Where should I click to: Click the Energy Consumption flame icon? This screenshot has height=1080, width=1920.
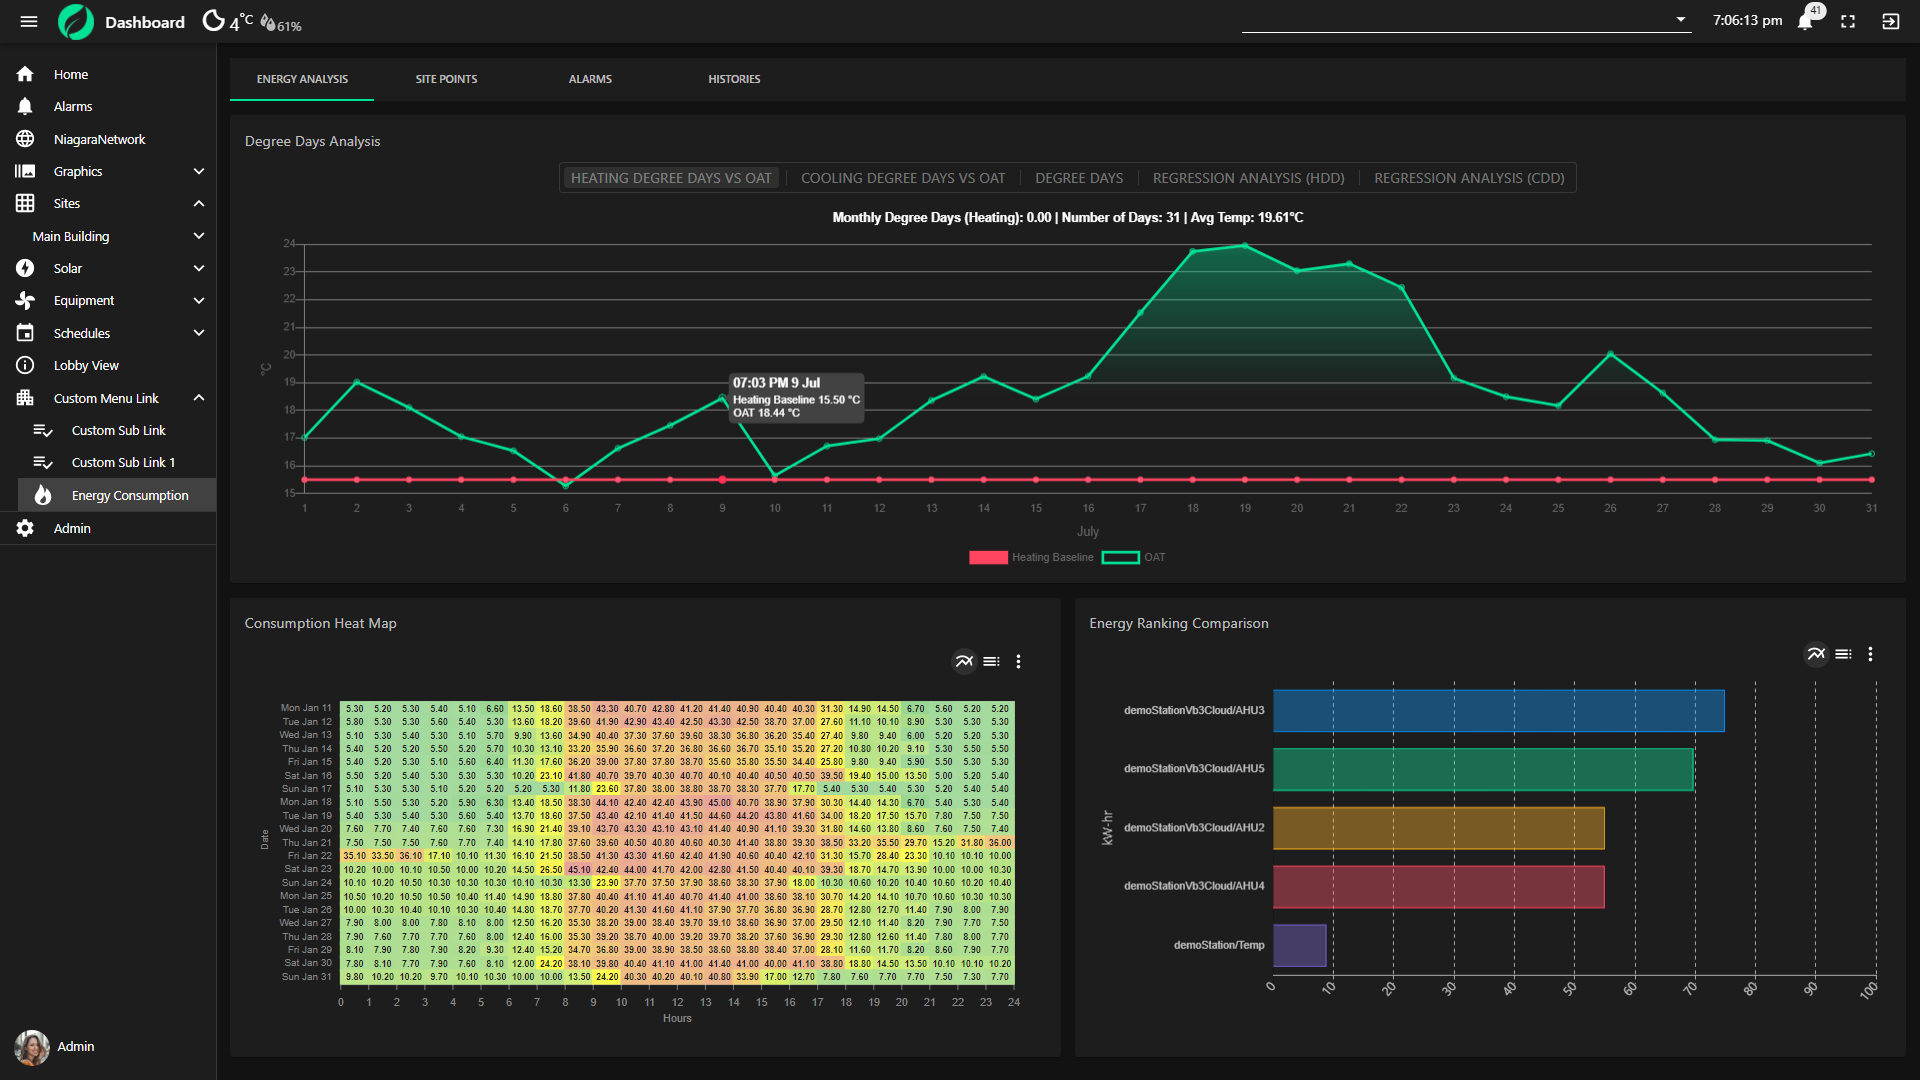(x=43, y=495)
